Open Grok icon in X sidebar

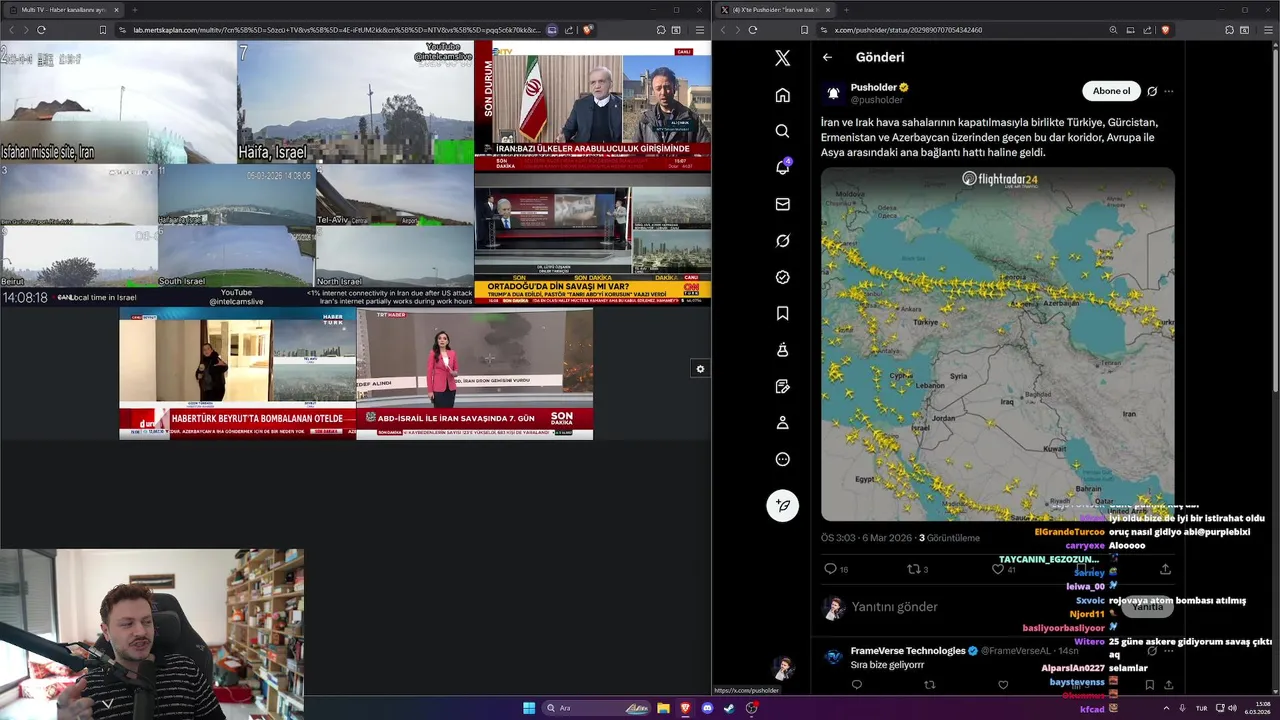(x=782, y=240)
